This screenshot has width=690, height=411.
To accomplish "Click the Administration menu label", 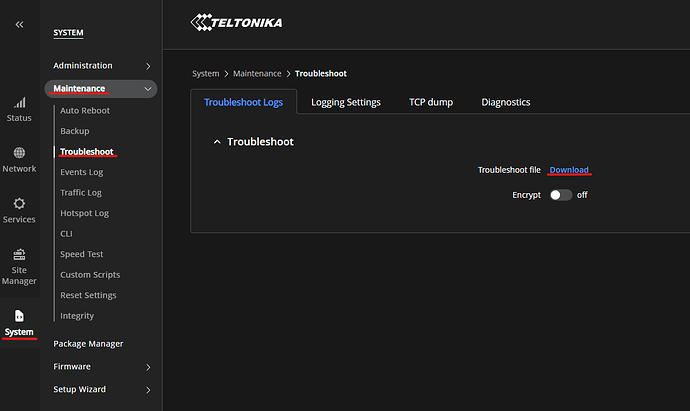I will pyautogui.click(x=83, y=66).
